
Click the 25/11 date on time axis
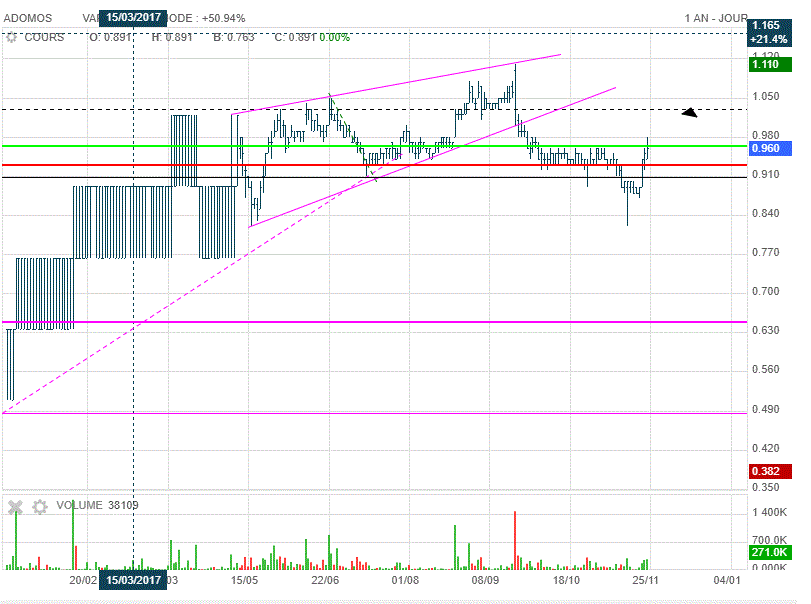pyautogui.click(x=645, y=580)
